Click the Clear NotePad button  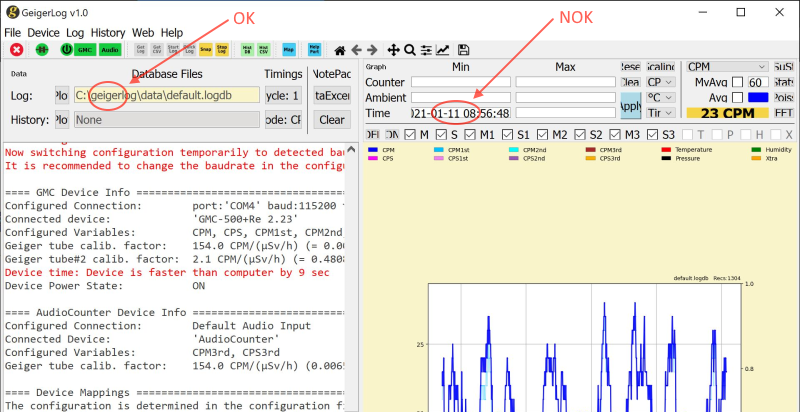tap(332, 120)
